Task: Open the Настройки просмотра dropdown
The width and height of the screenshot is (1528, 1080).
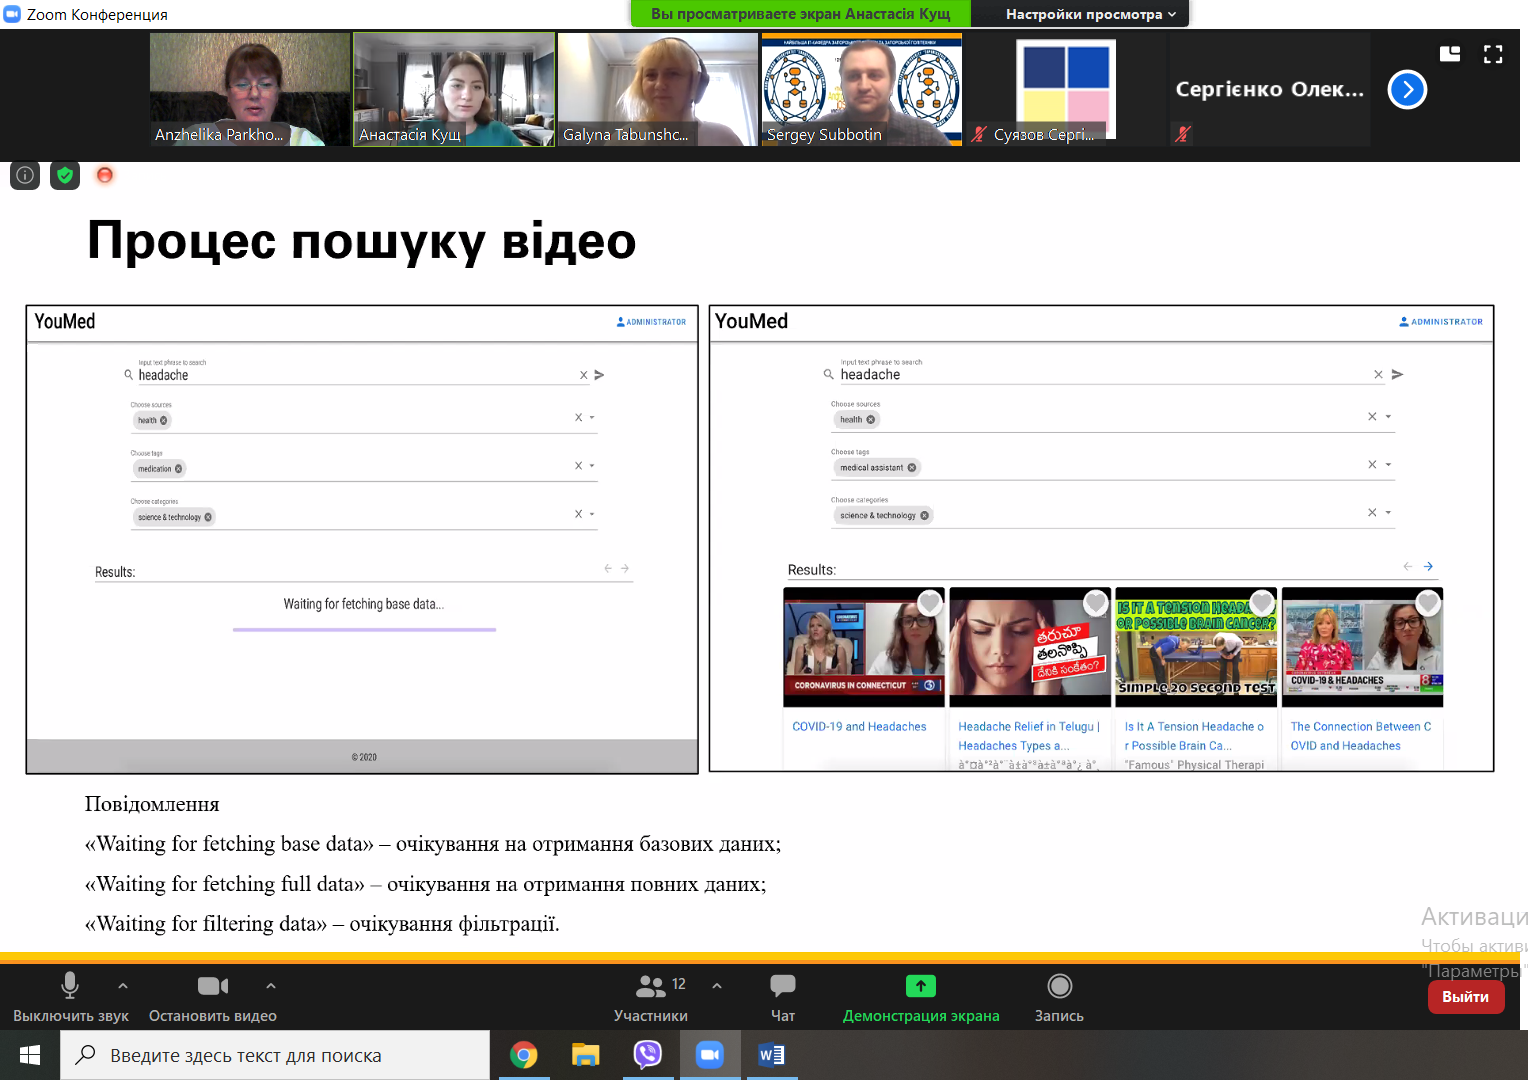Action: (1090, 14)
